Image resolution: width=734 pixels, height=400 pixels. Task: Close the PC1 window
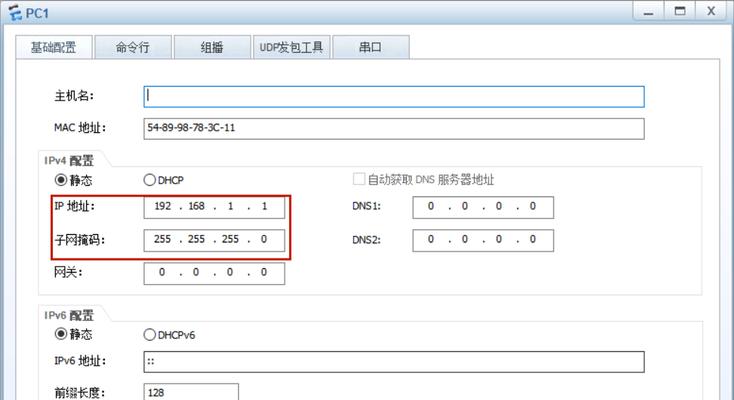pos(711,11)
